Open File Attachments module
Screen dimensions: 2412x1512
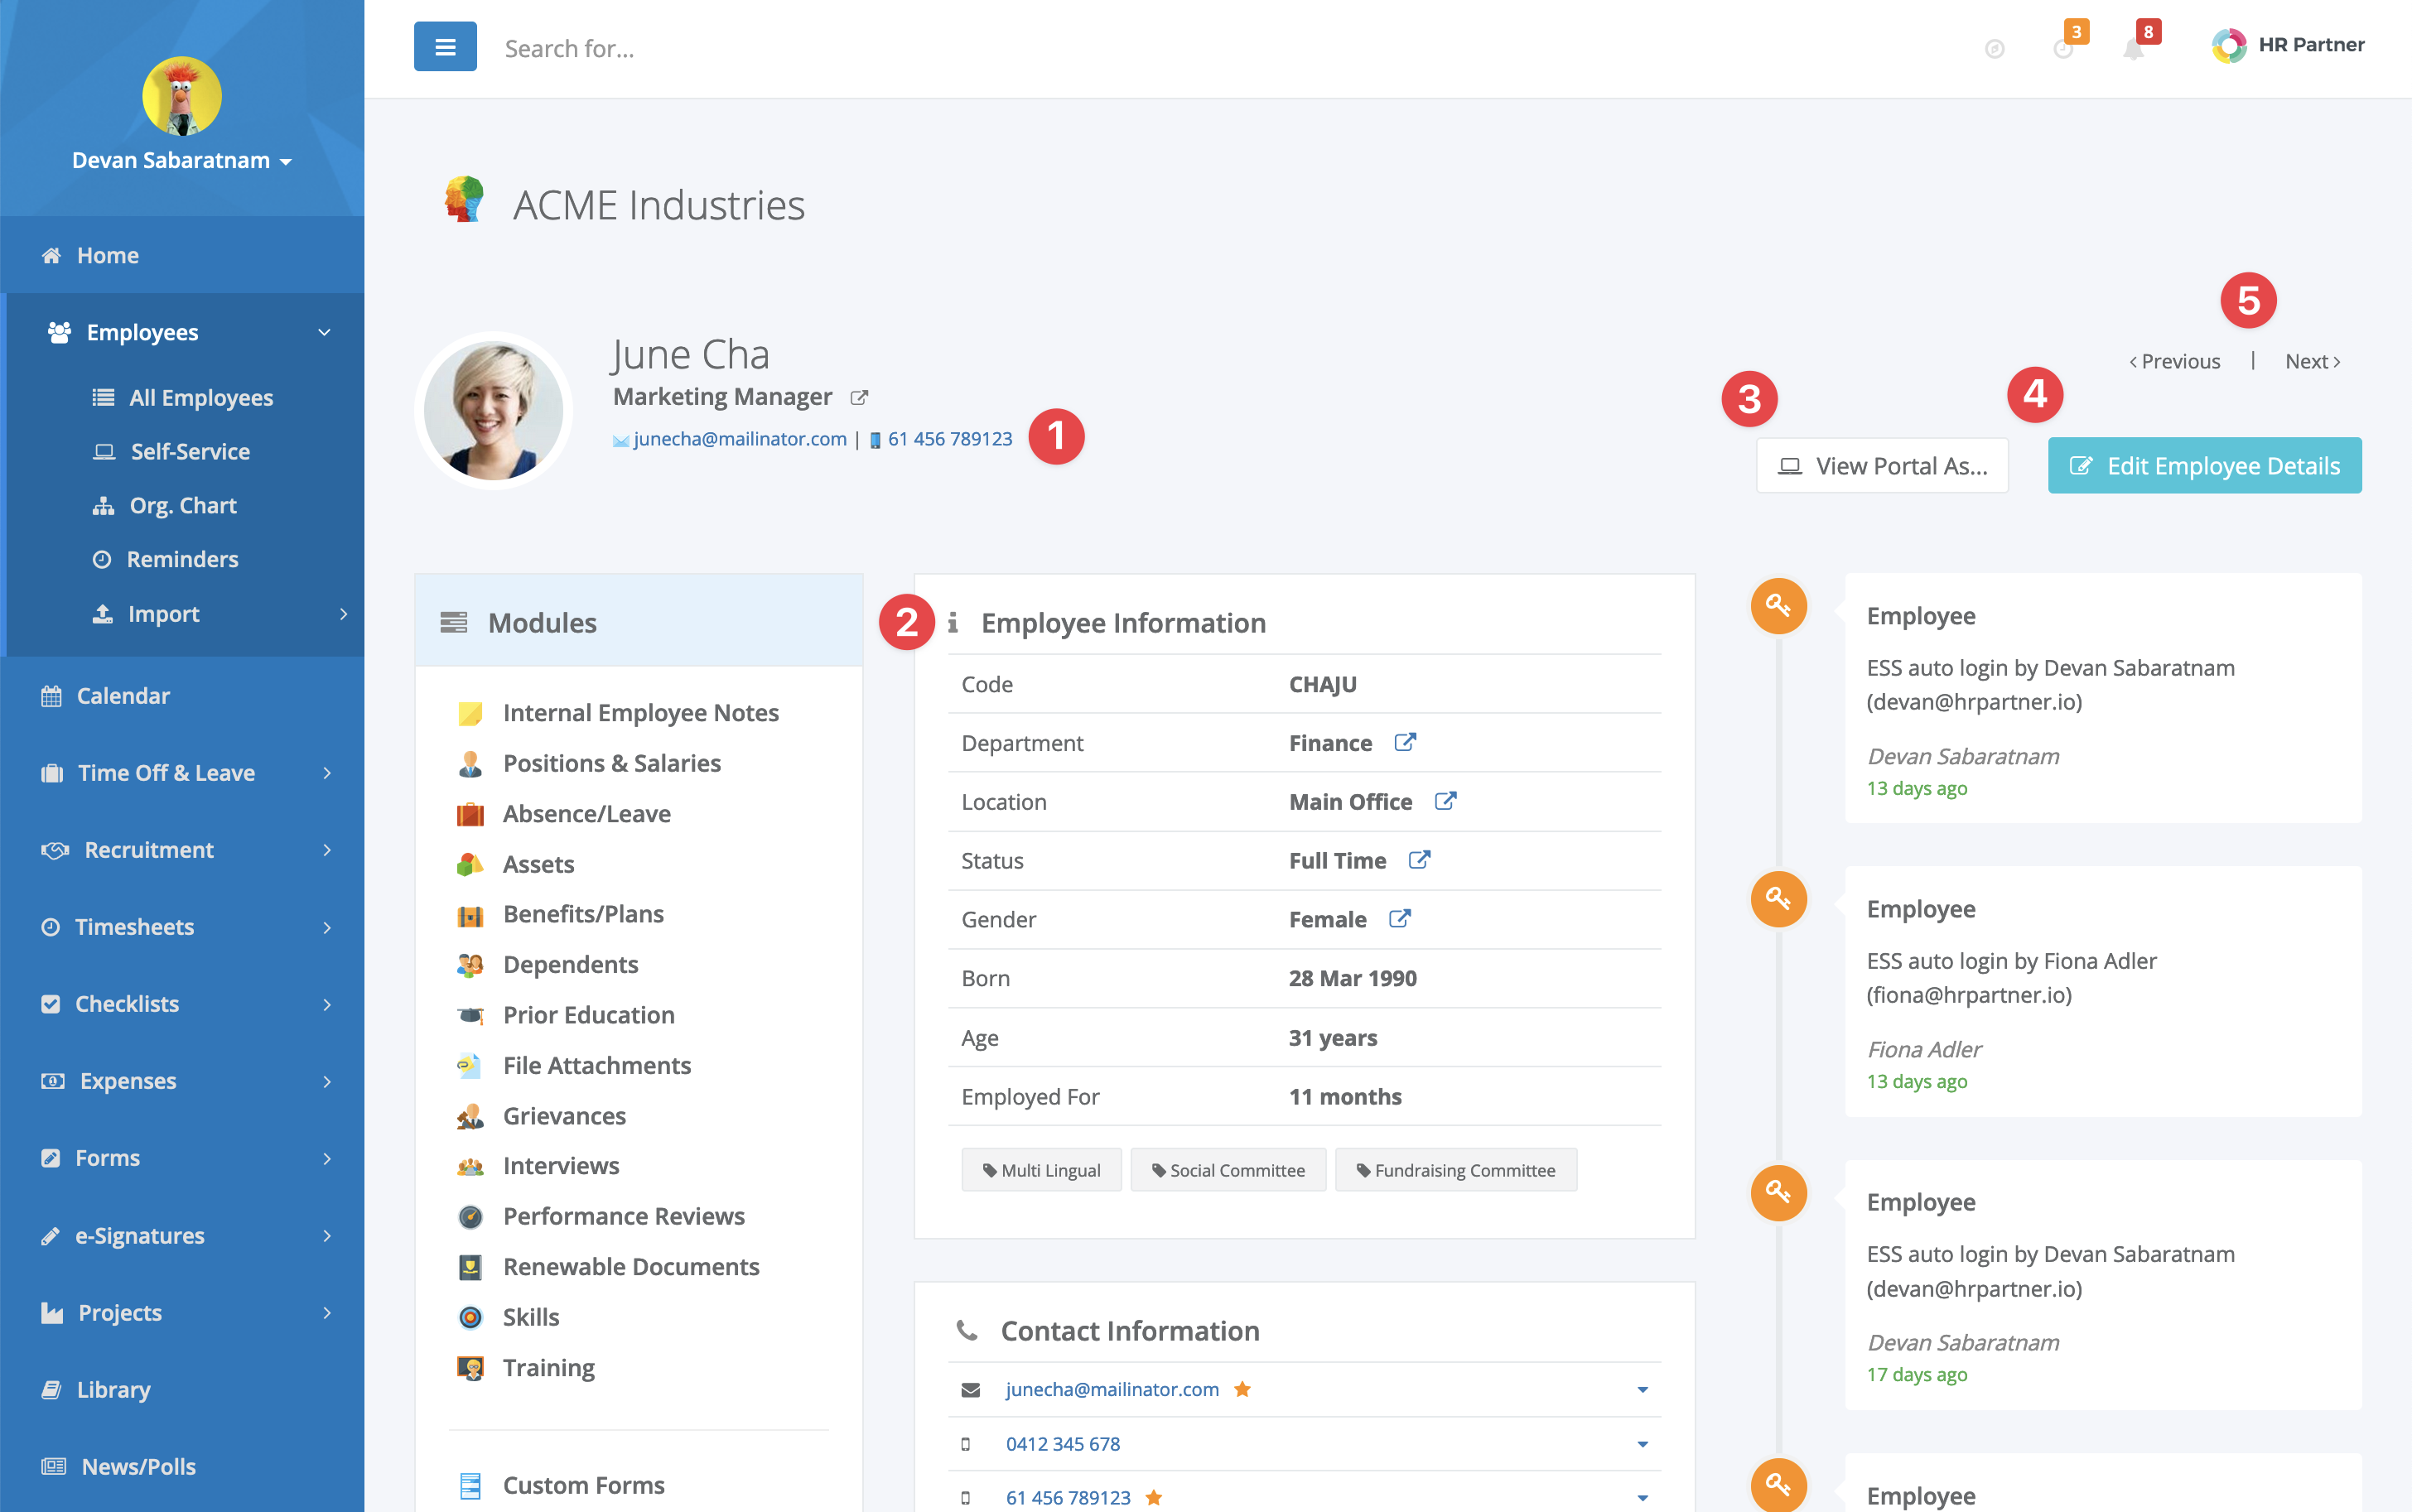(596, 1066)
